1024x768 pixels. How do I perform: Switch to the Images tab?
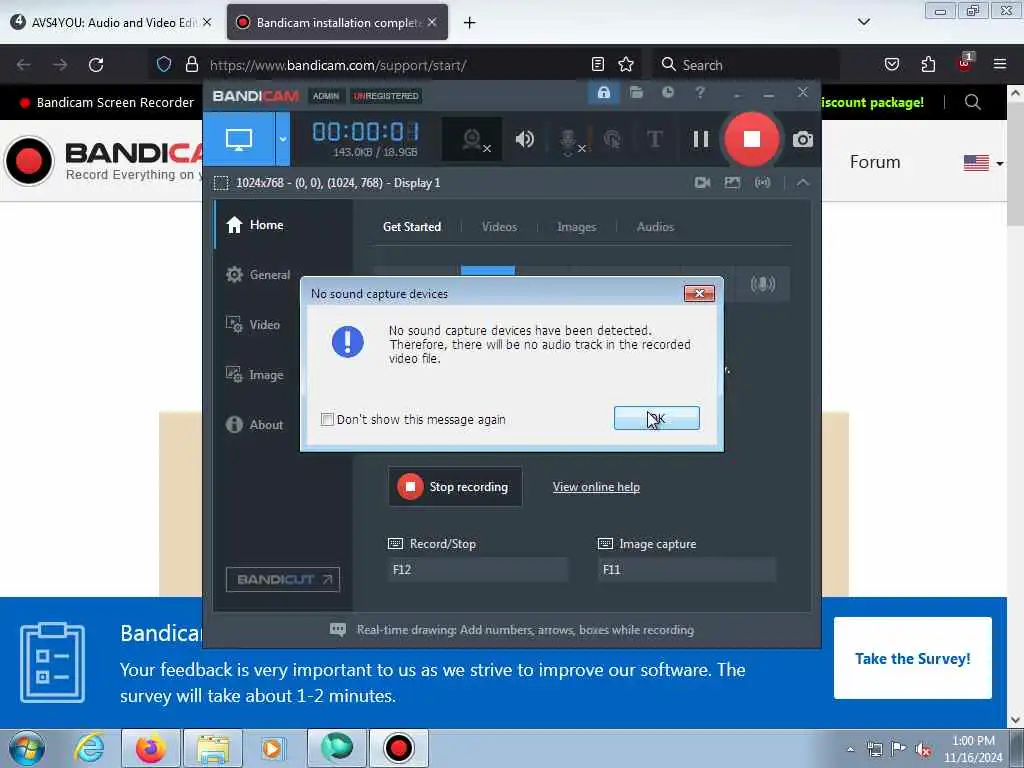coord(577,227)
